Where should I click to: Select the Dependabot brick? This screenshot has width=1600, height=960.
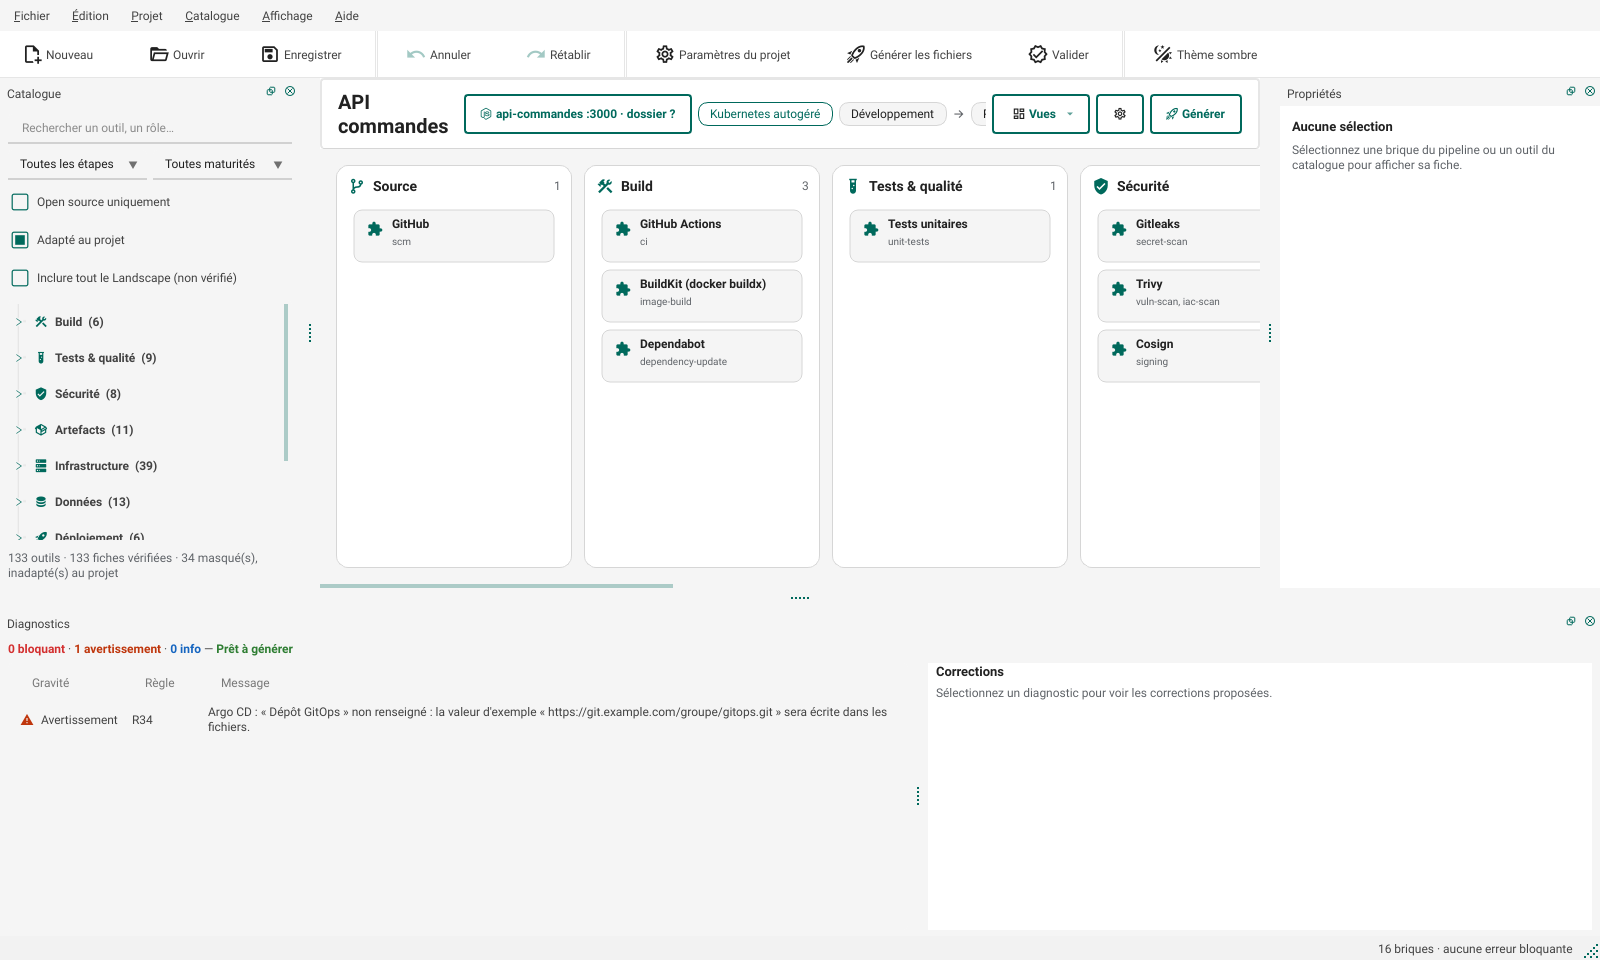pos(702,356)
